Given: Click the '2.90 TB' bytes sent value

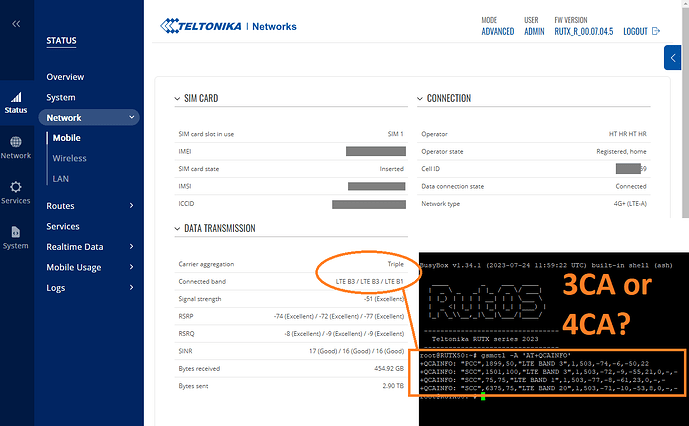Looking at the screenshot, I should coord(393,386).
